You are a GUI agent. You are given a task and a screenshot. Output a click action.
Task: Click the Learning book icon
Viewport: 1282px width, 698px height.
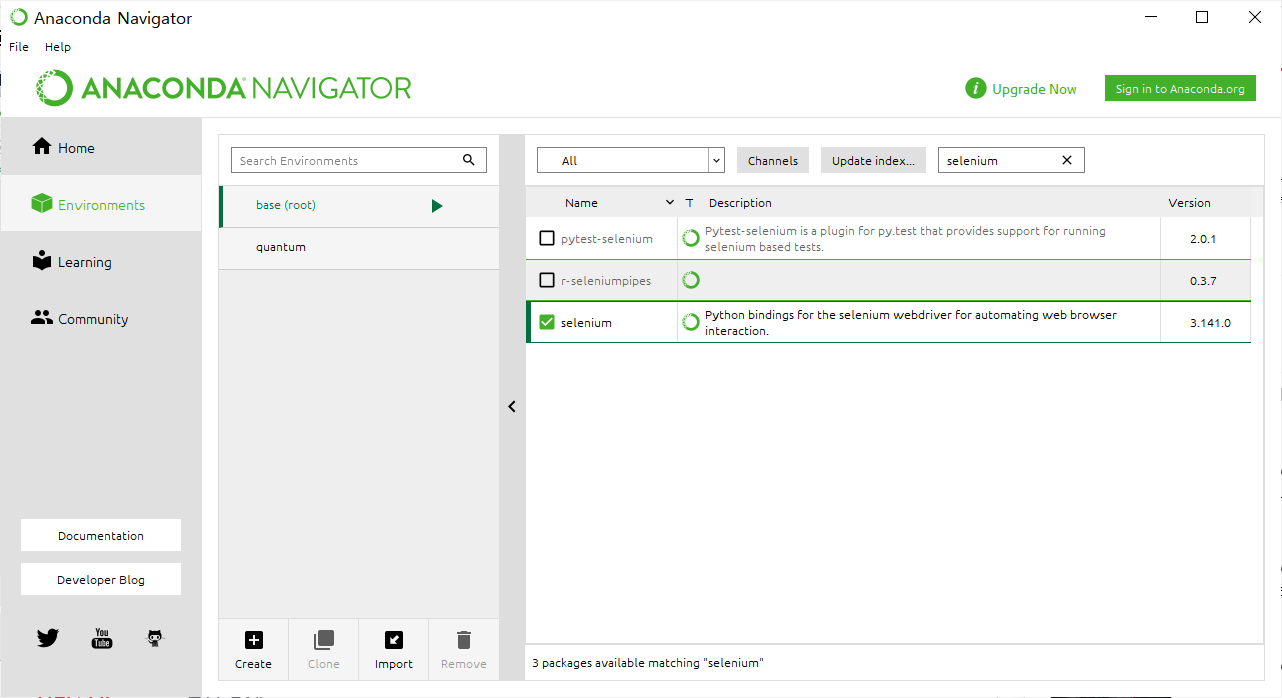click(42, 261)
